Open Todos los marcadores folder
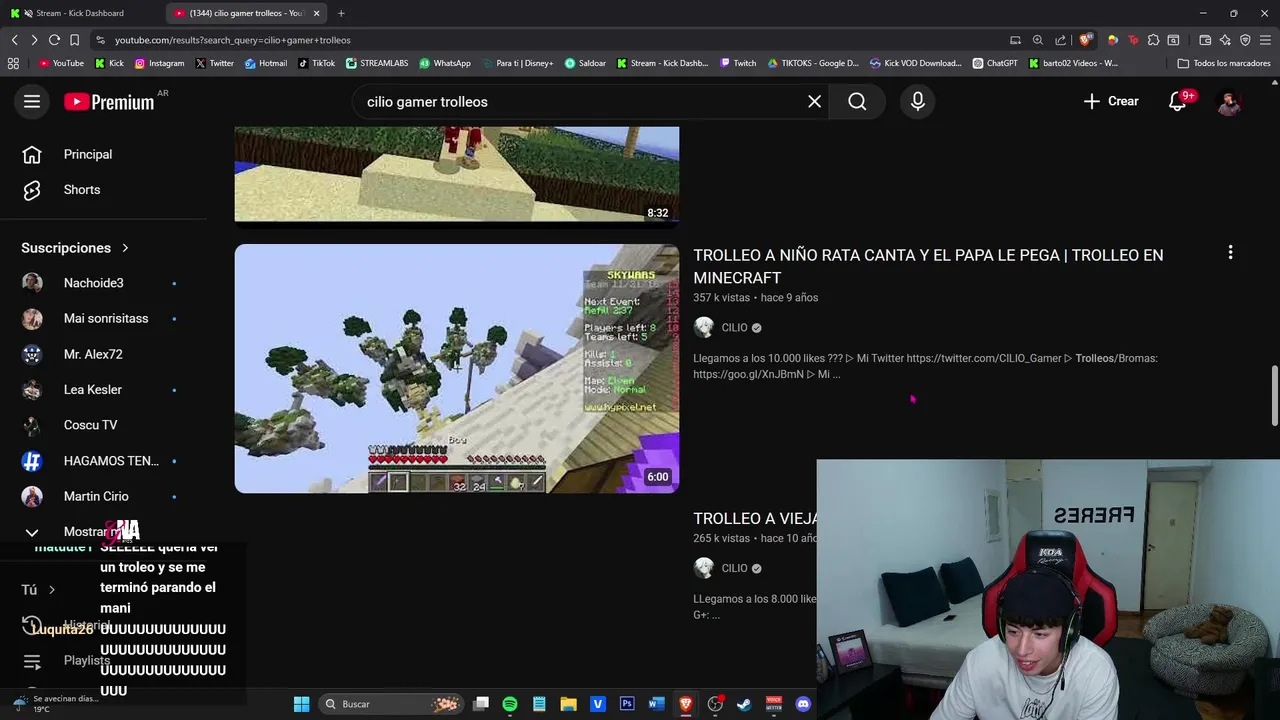Image resolution: width=1280 pixels, height=720 pixels. [1224, 63]
